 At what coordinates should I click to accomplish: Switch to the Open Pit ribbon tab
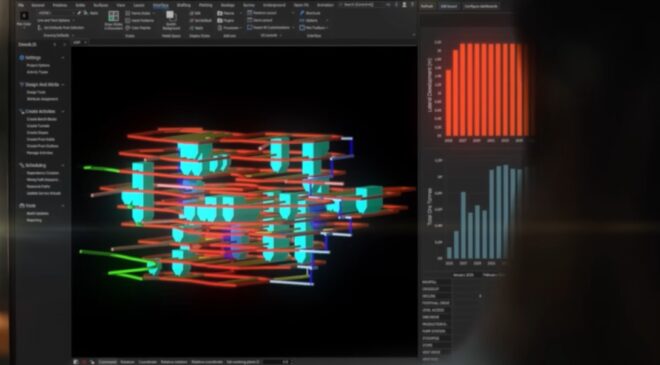[x=301, y=5]
